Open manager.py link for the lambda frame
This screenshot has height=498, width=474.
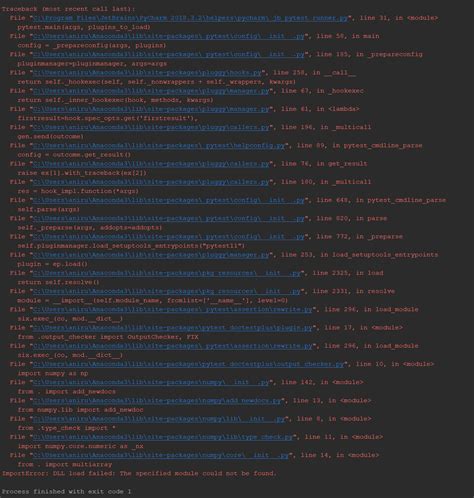[151, 109]
